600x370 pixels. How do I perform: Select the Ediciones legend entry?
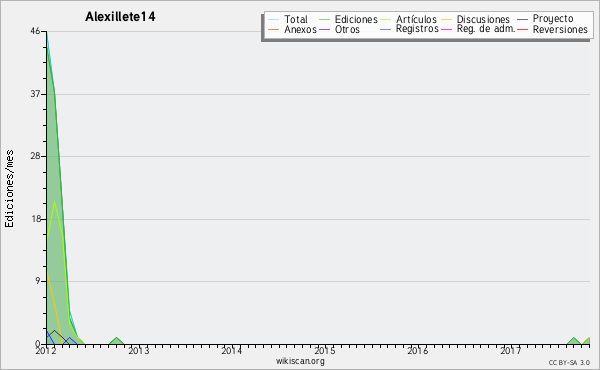click(x=356, y=19)
